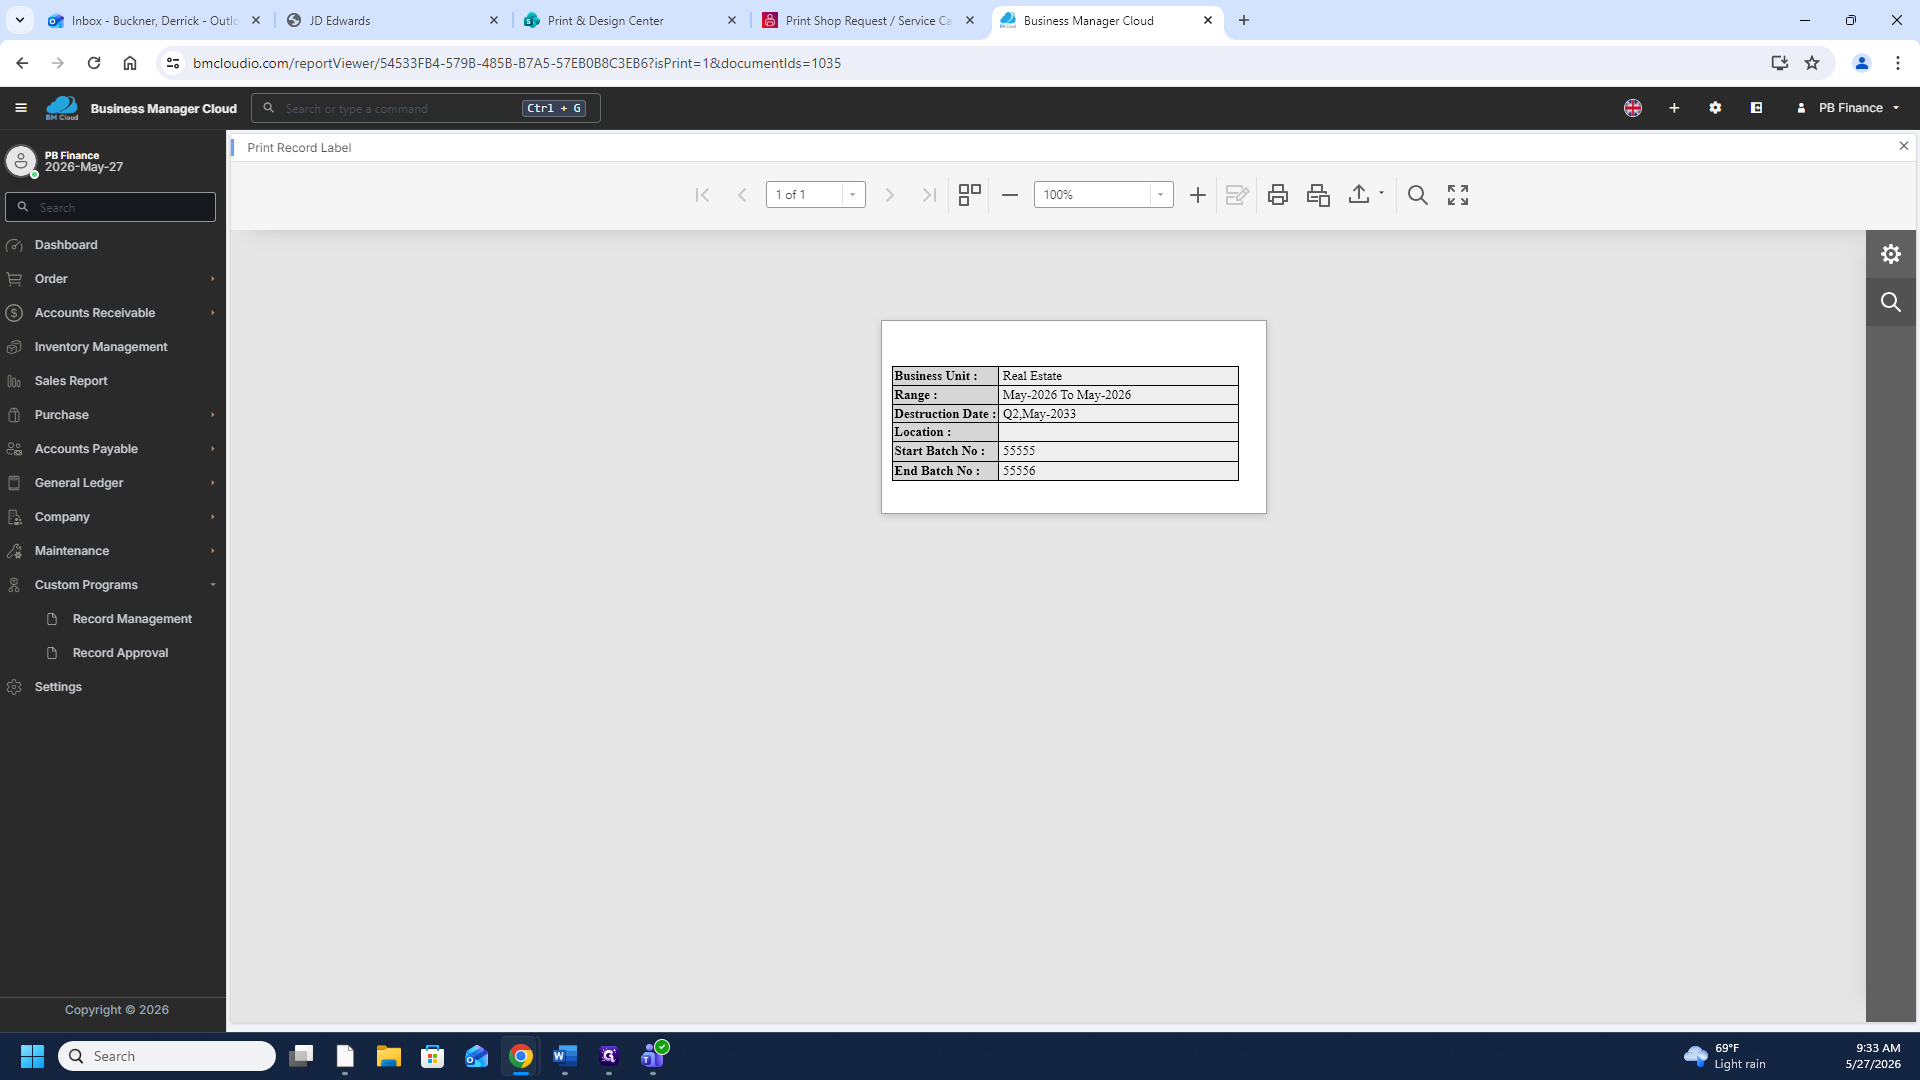Click the Q2,May-2033 destruction date value
This screenshot has width=1920, height=1080.
pyautogui.click(x=1039, y=414)
